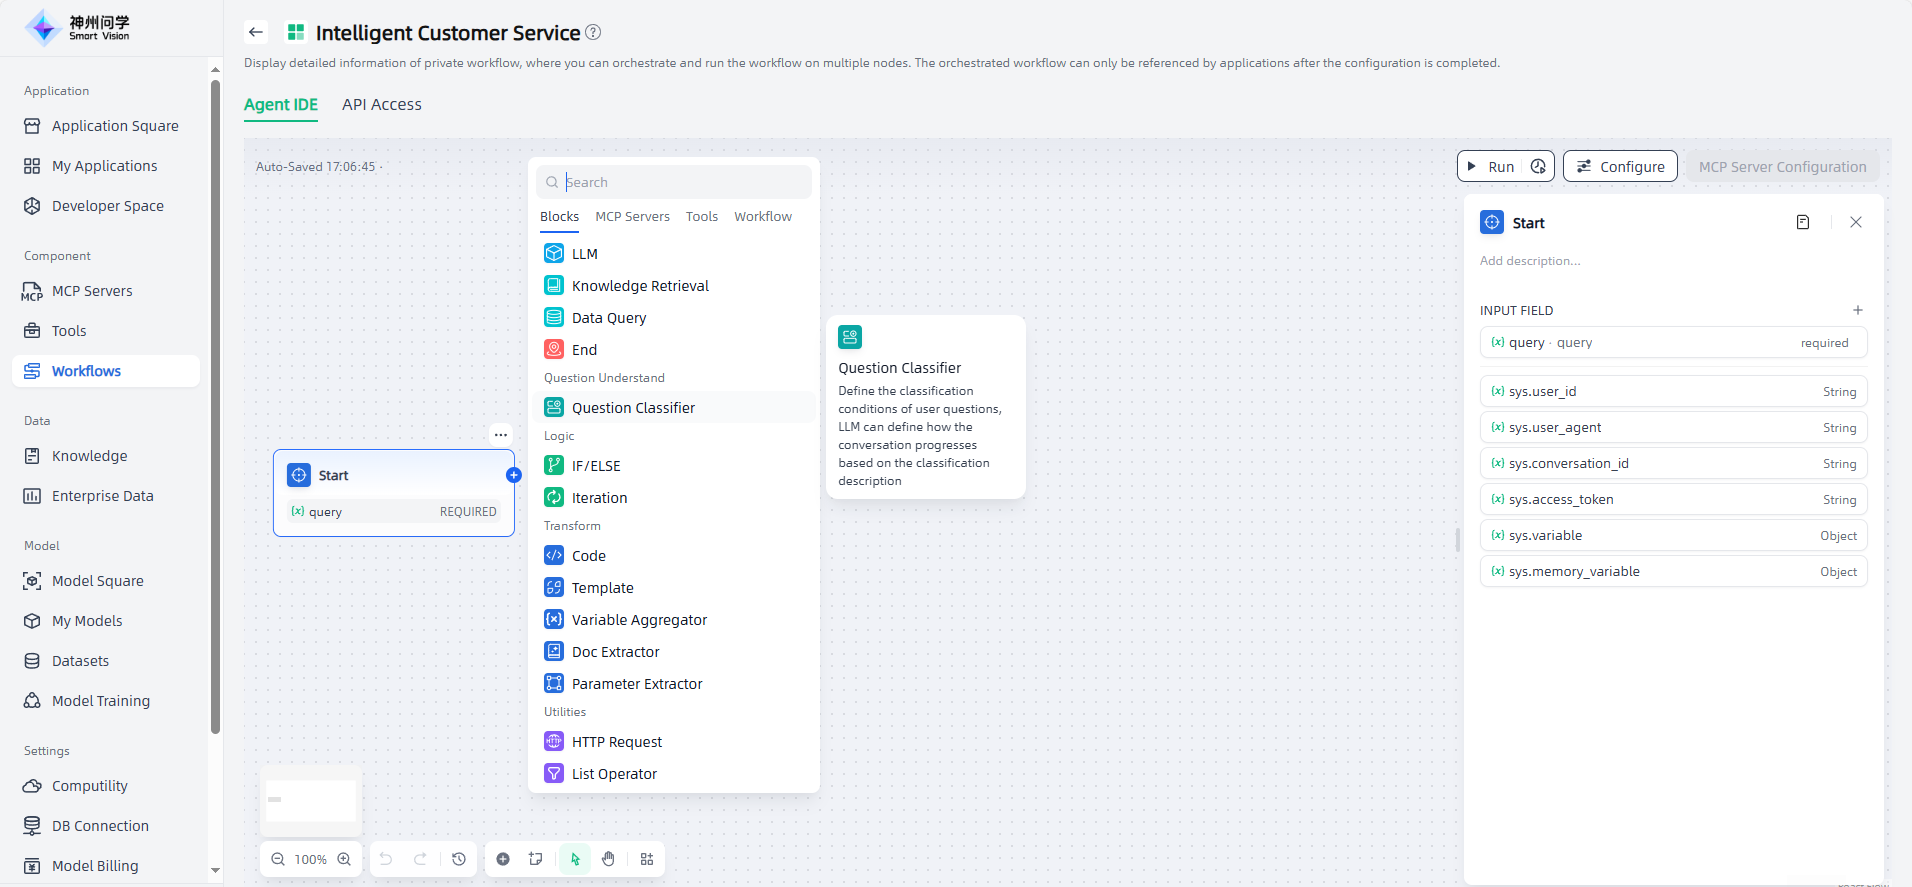This screenshot has width=1912, height=887.
Task: Activate pointer selection mode
Action: click(x=575, y=859)
